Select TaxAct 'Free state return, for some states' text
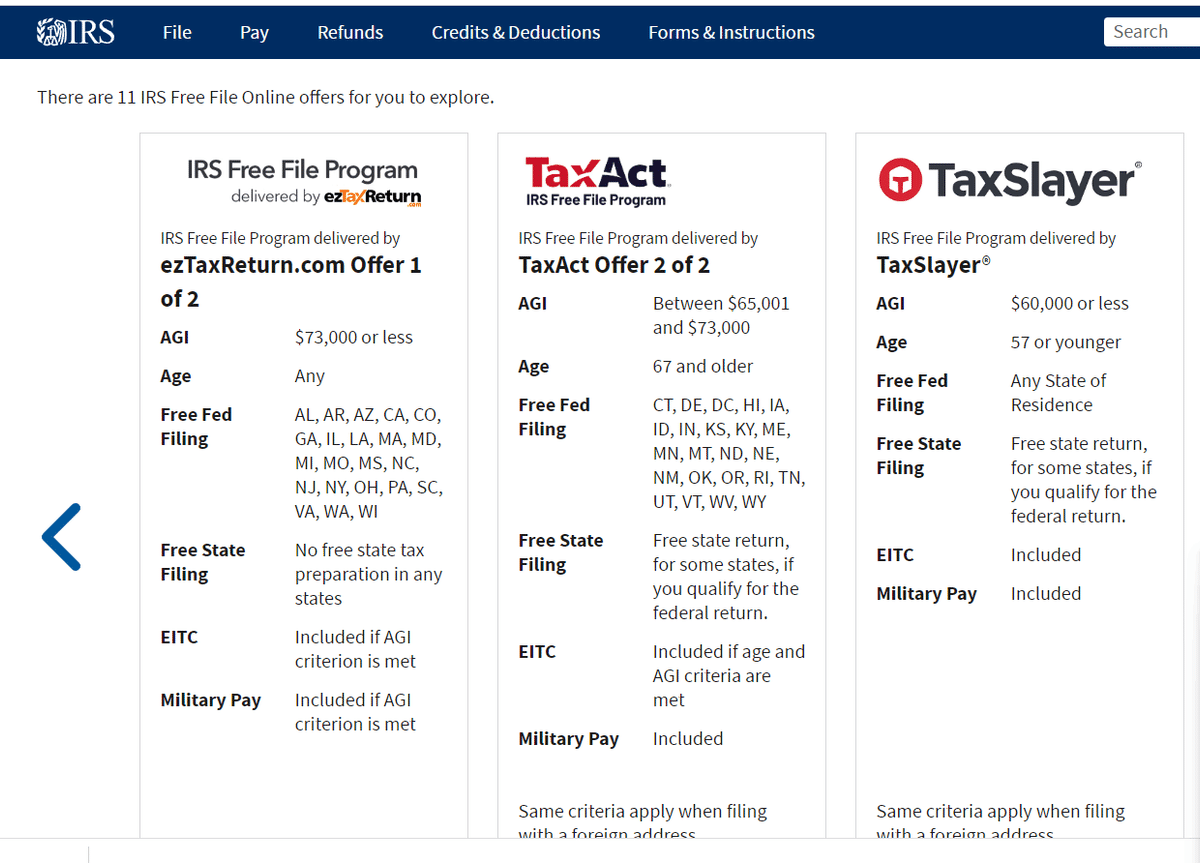The image size is (1200, 863). pyautogui.click(x=726, y=577)
